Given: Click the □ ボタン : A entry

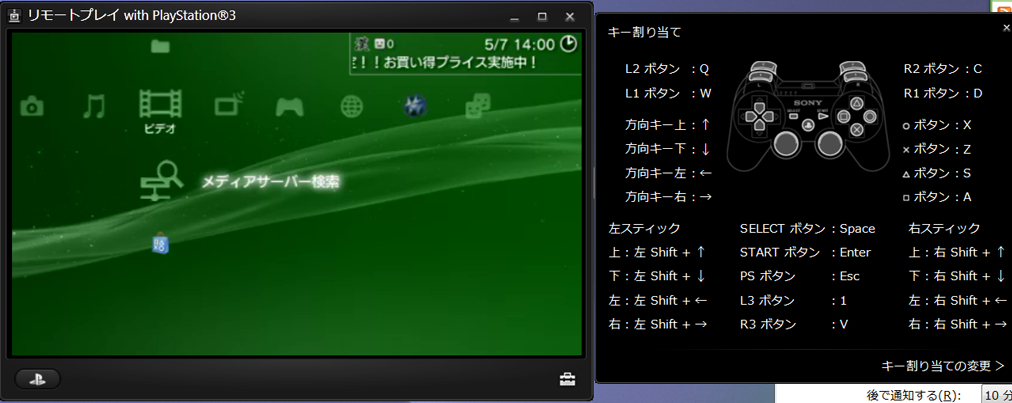Looking at the screenshot, I should tap(937, 197).
